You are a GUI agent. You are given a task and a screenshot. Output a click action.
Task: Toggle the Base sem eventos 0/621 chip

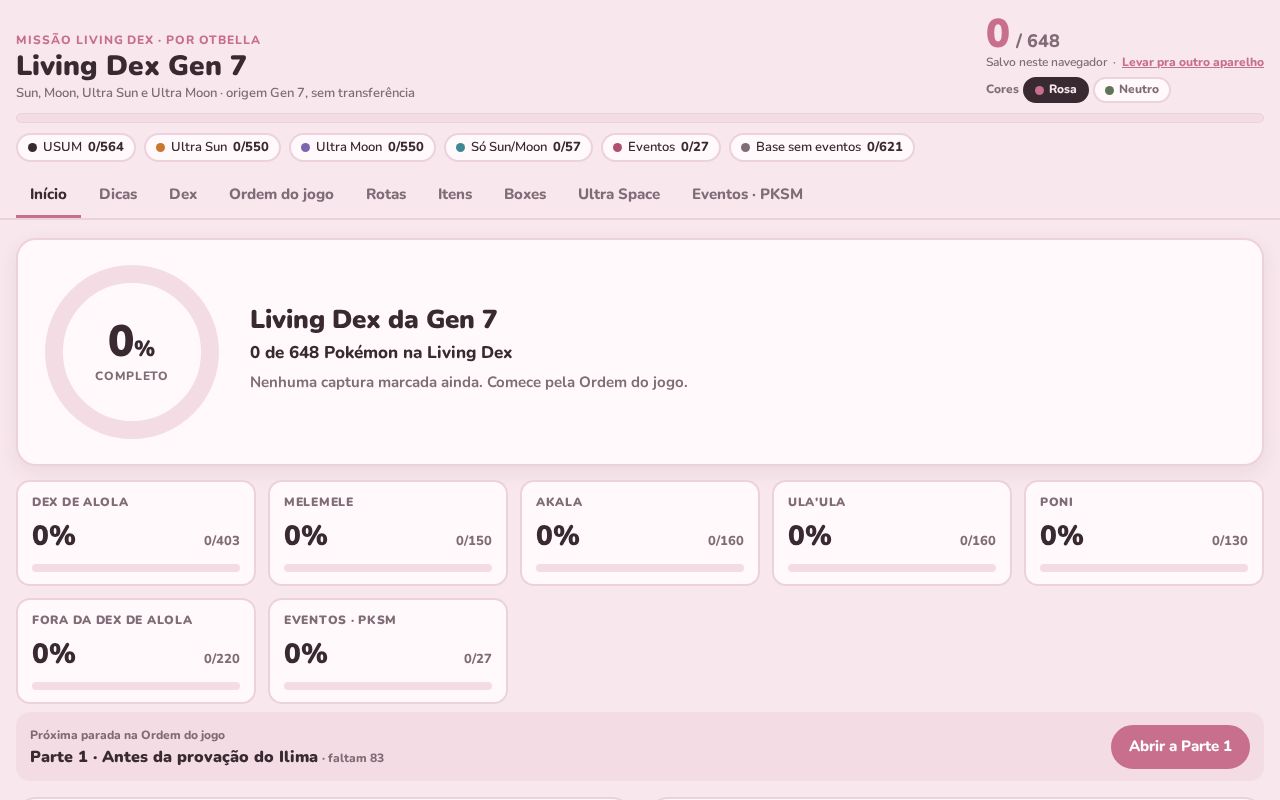tap(822, 147)
